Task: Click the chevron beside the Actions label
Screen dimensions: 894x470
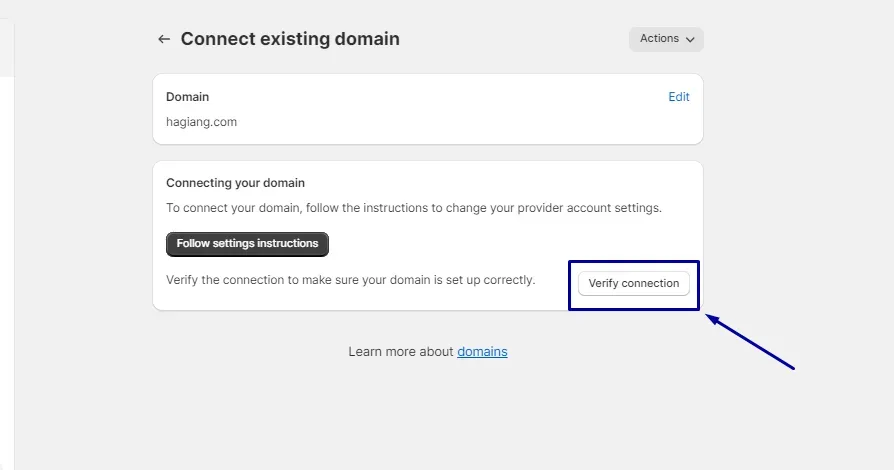Action: 690,39
